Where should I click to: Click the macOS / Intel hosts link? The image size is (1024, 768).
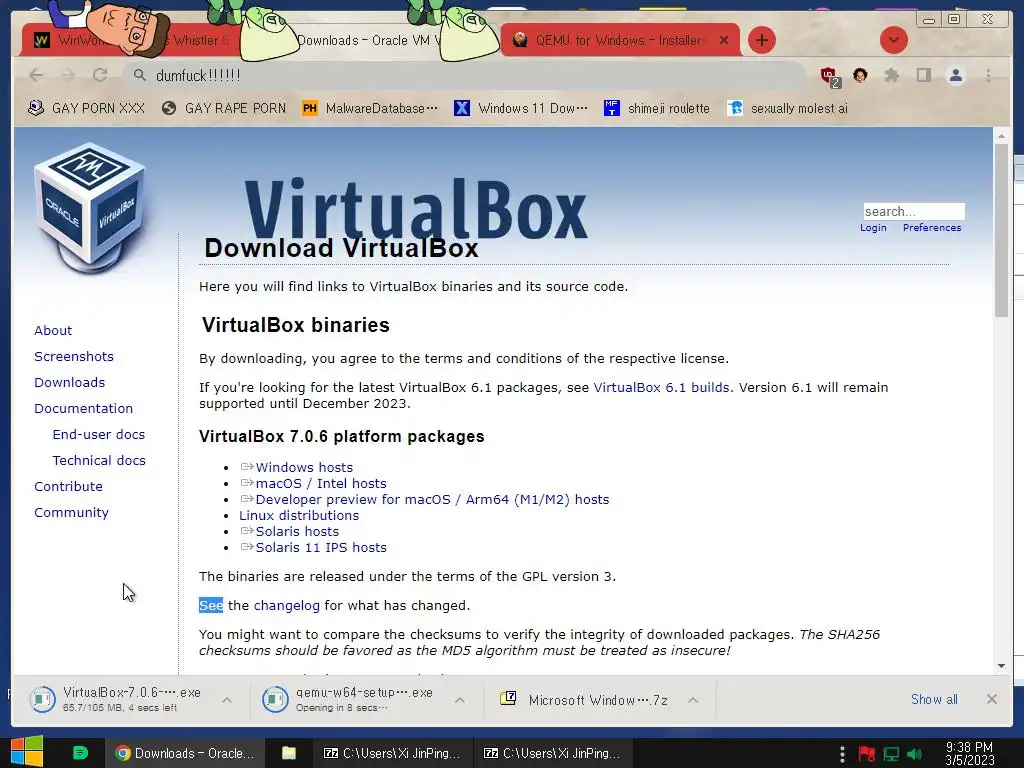tap(321, 483)
